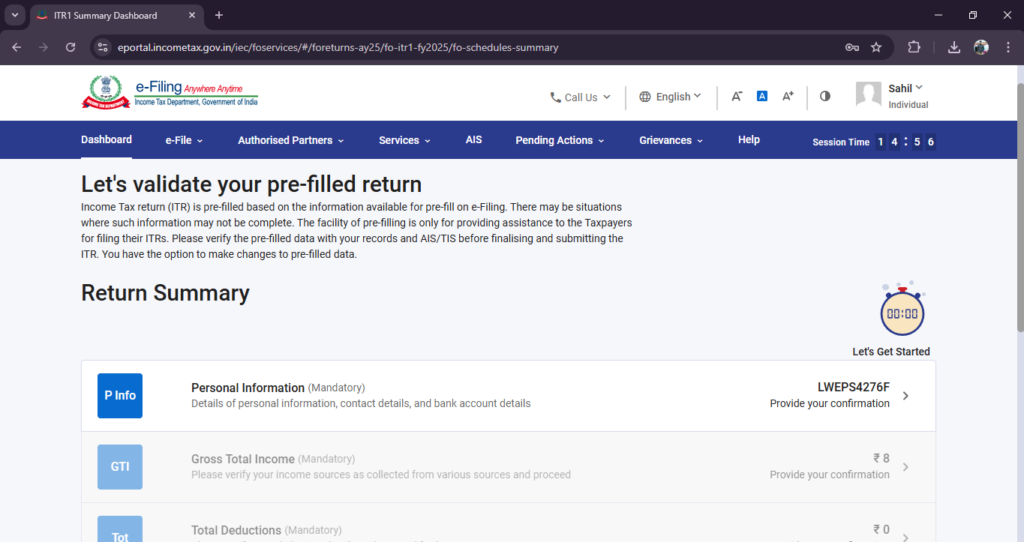
Task: Bookmark this page with star icon
Action: click(x=876, y=47)
